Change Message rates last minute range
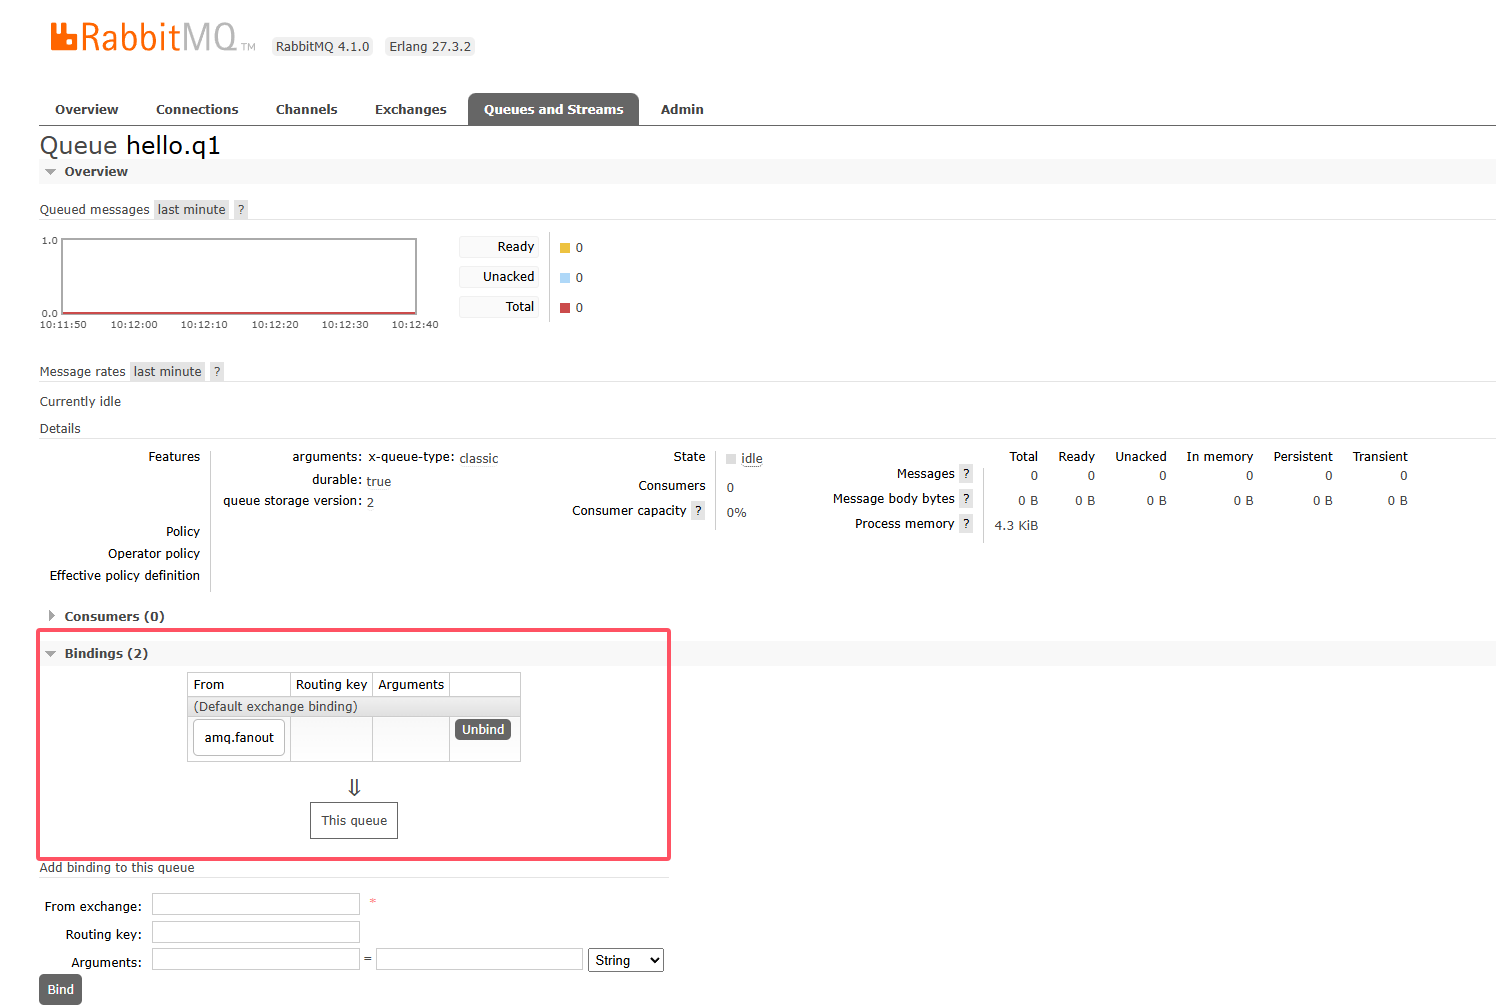Image resolution: width=1496 pixels, height=1008 pixels. (167, 372)
